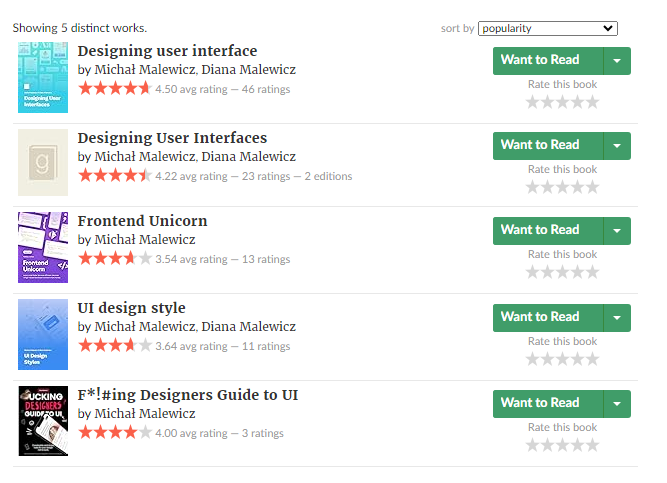Give Designing User Interfaces one star
This screenshot has width=667, height=483.
point(533,187)
